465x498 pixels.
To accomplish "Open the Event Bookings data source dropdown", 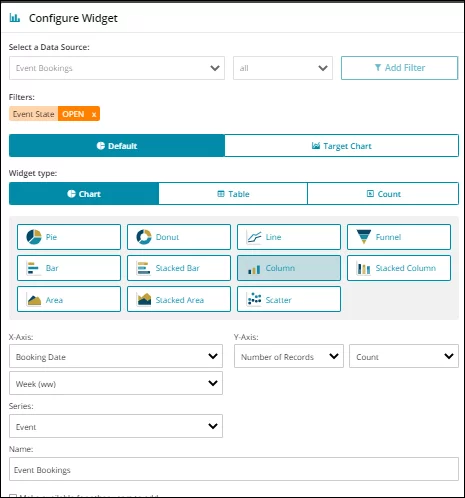I will 117,68.
